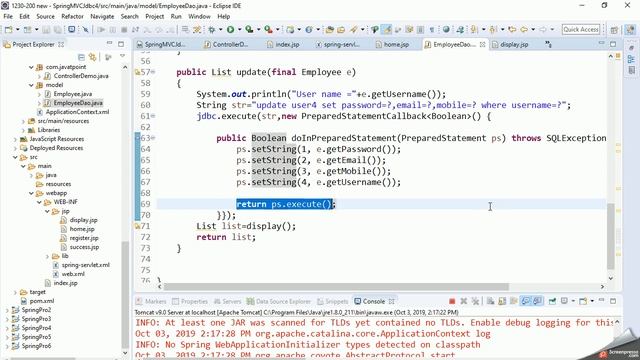This screenshot has height=360, width=640.
Task: Open Project Explorer View Menu arrow
Action: 122,56
